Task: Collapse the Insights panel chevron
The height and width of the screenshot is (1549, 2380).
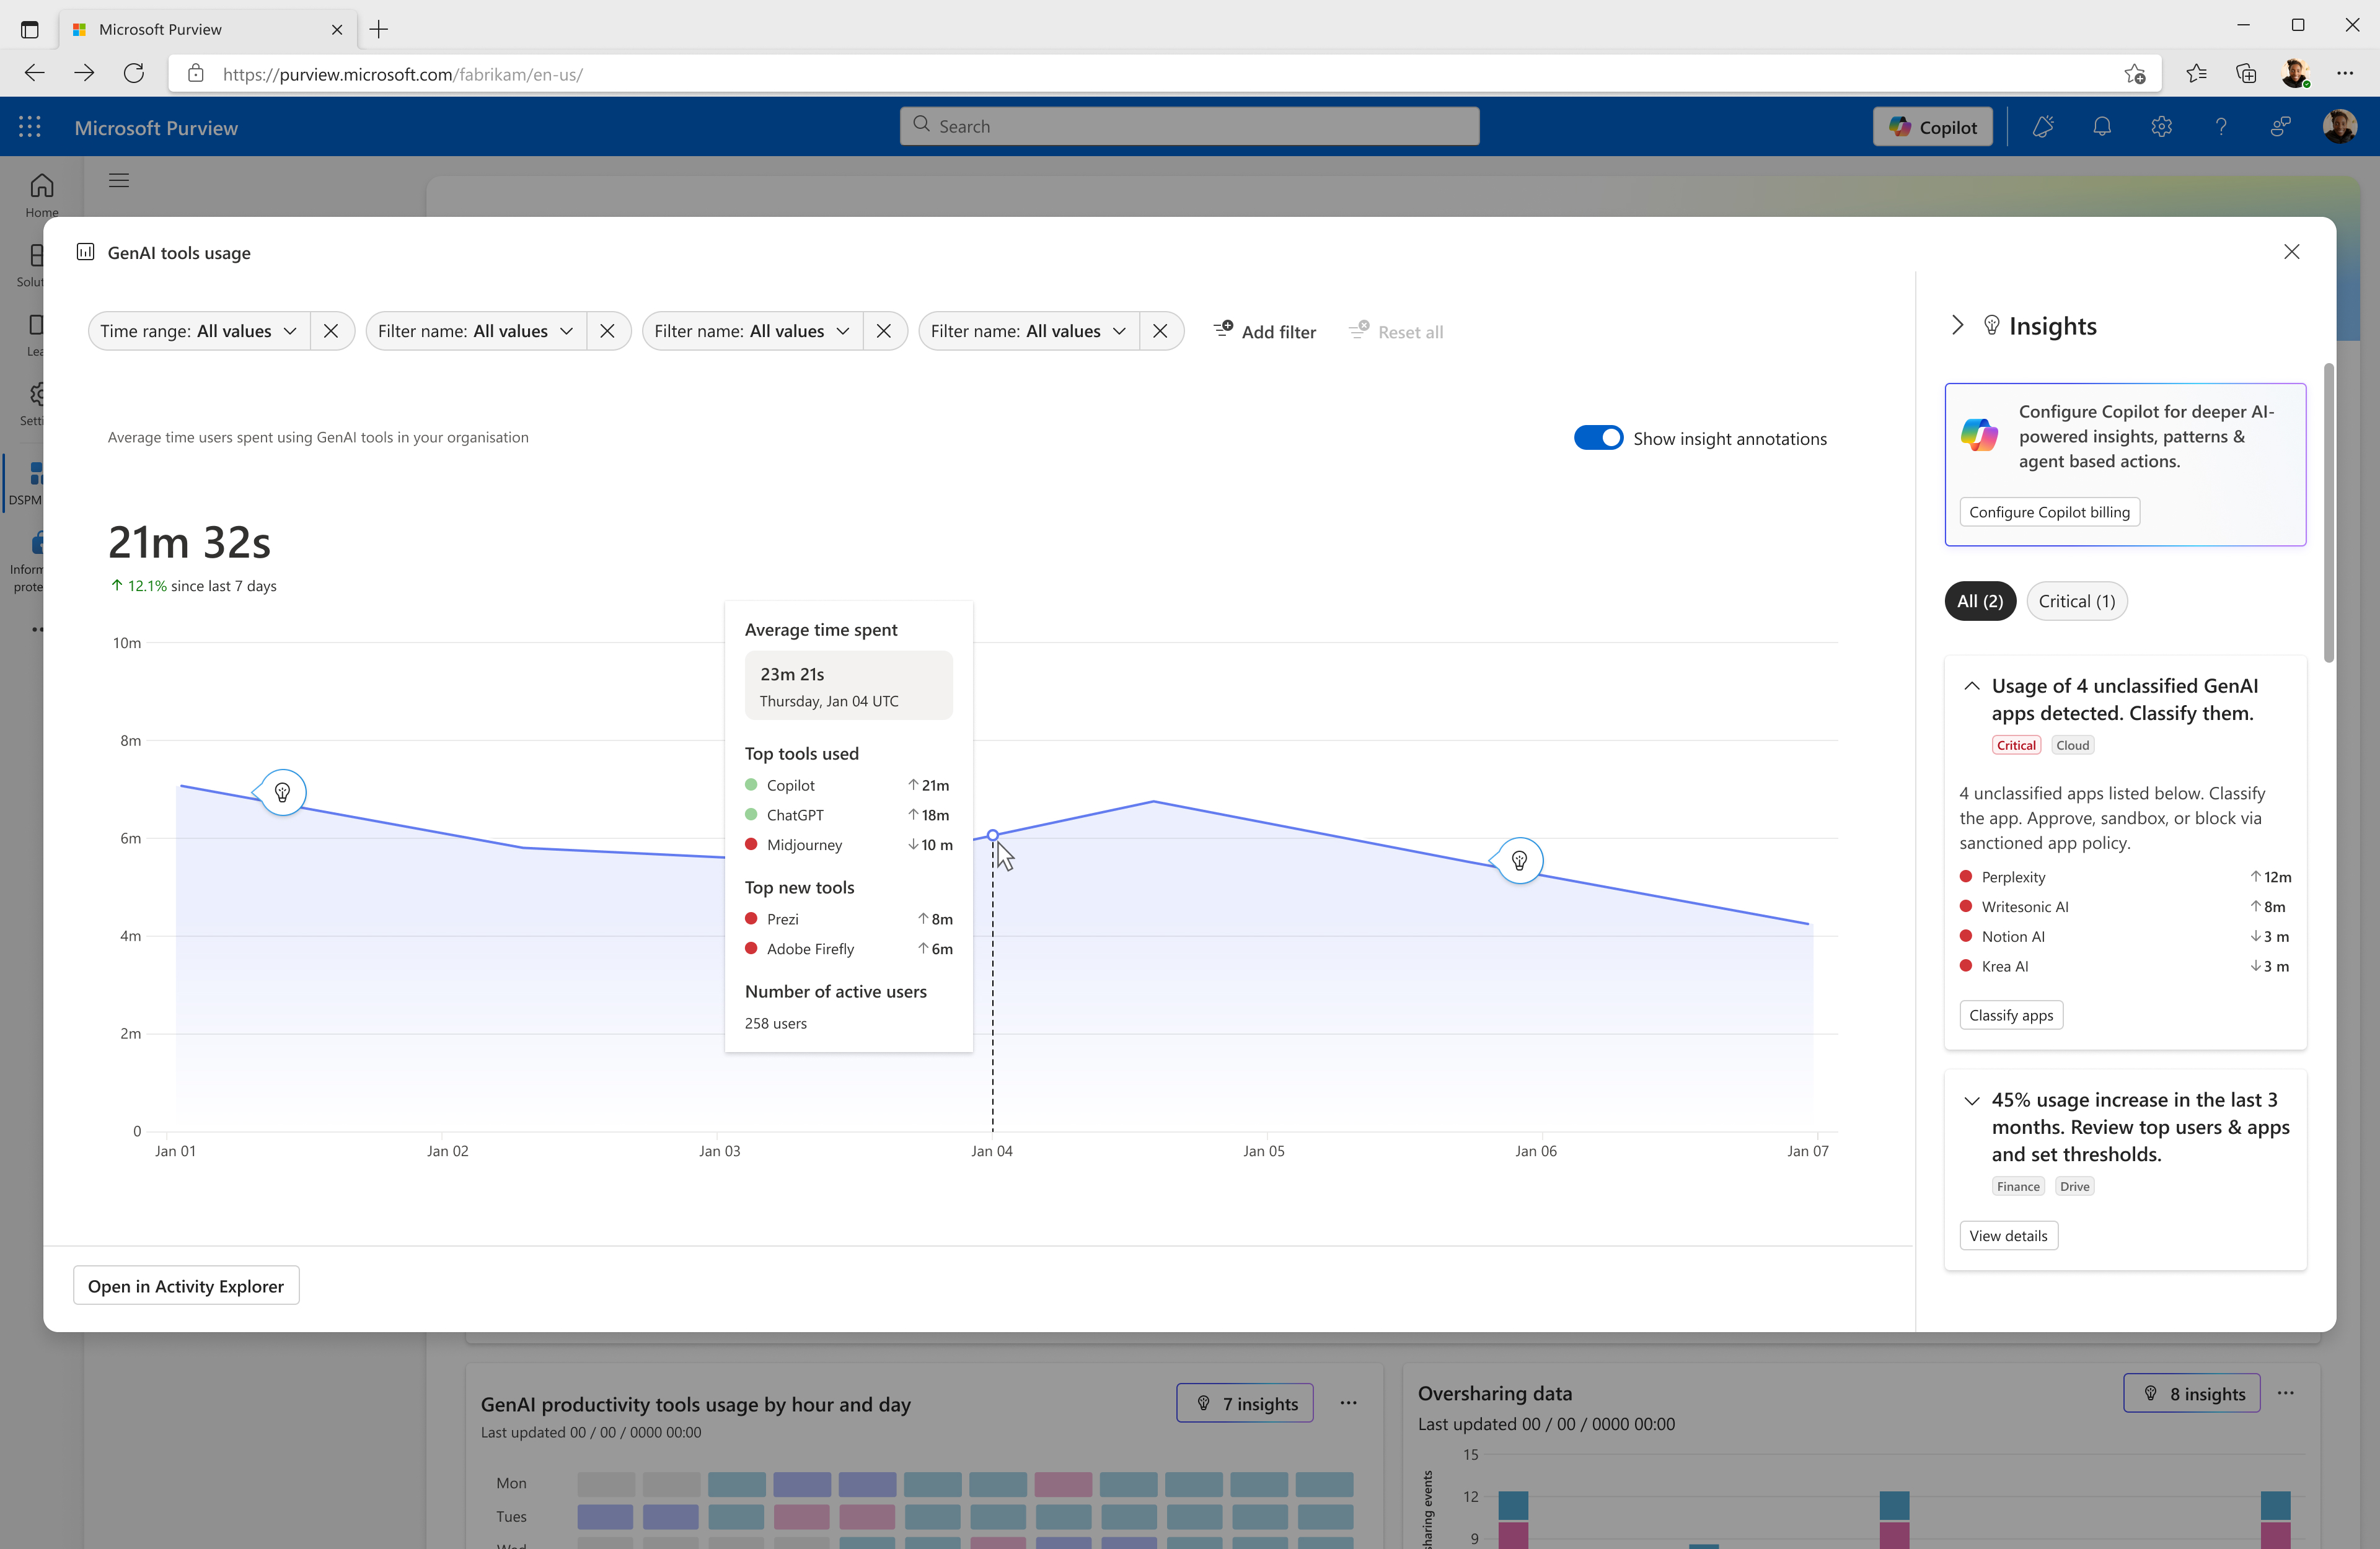Action: tap(1957, 326)
